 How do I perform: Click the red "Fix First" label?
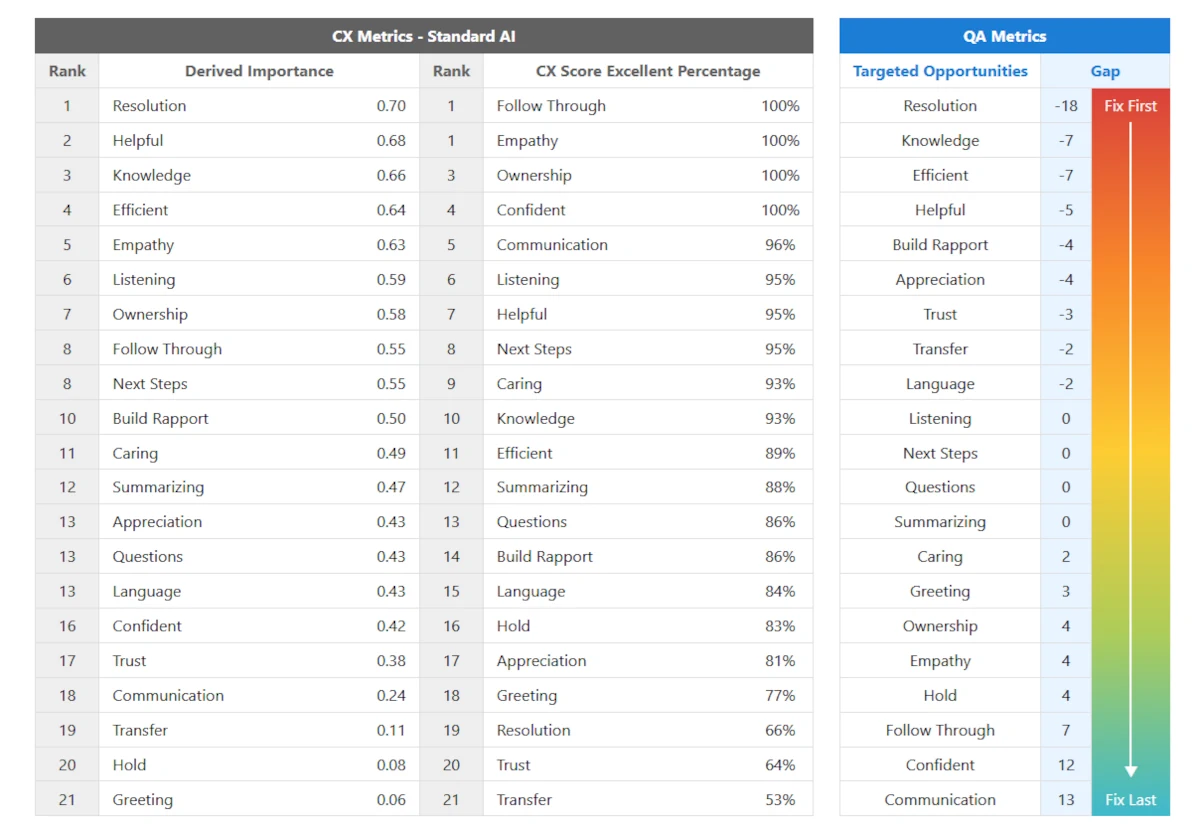click(1131, 106)
